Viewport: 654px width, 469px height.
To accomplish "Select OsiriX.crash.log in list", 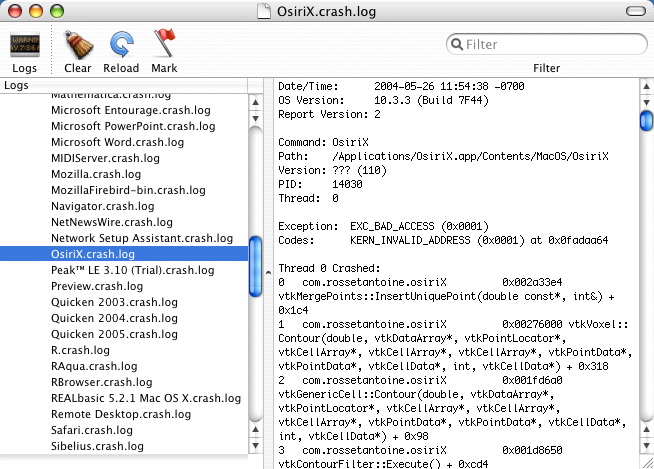I will (x=124, y=254).
